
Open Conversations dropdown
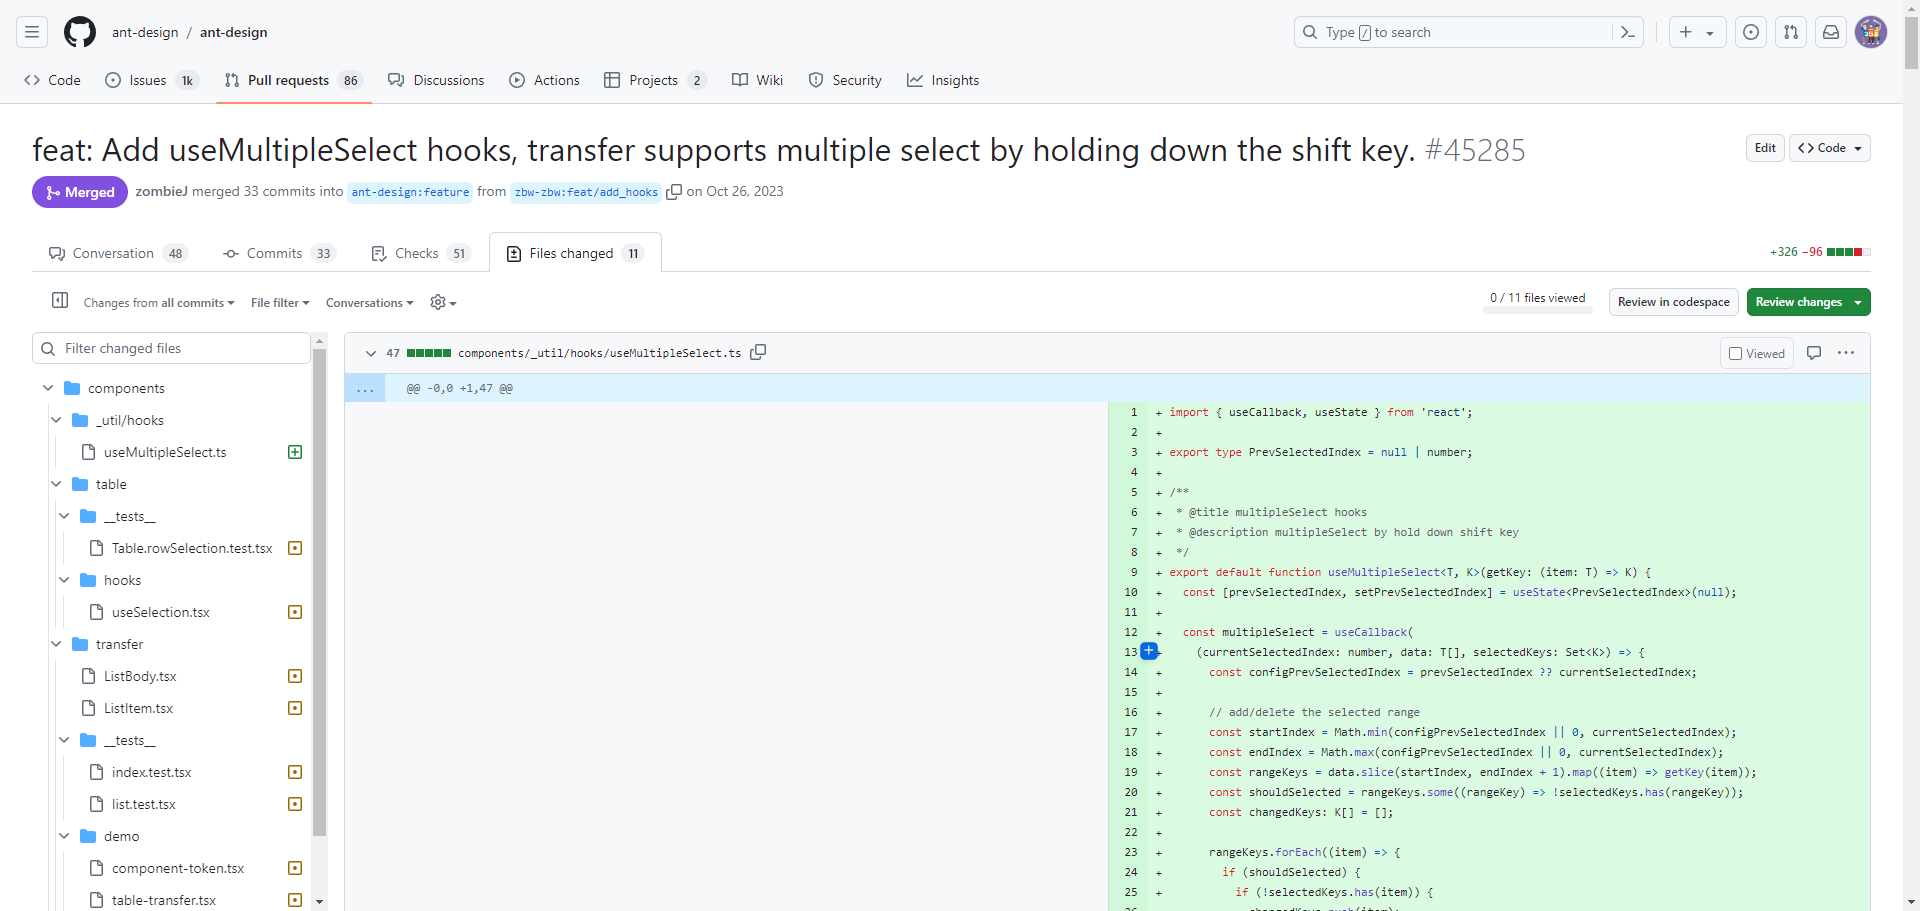point(369,303)
